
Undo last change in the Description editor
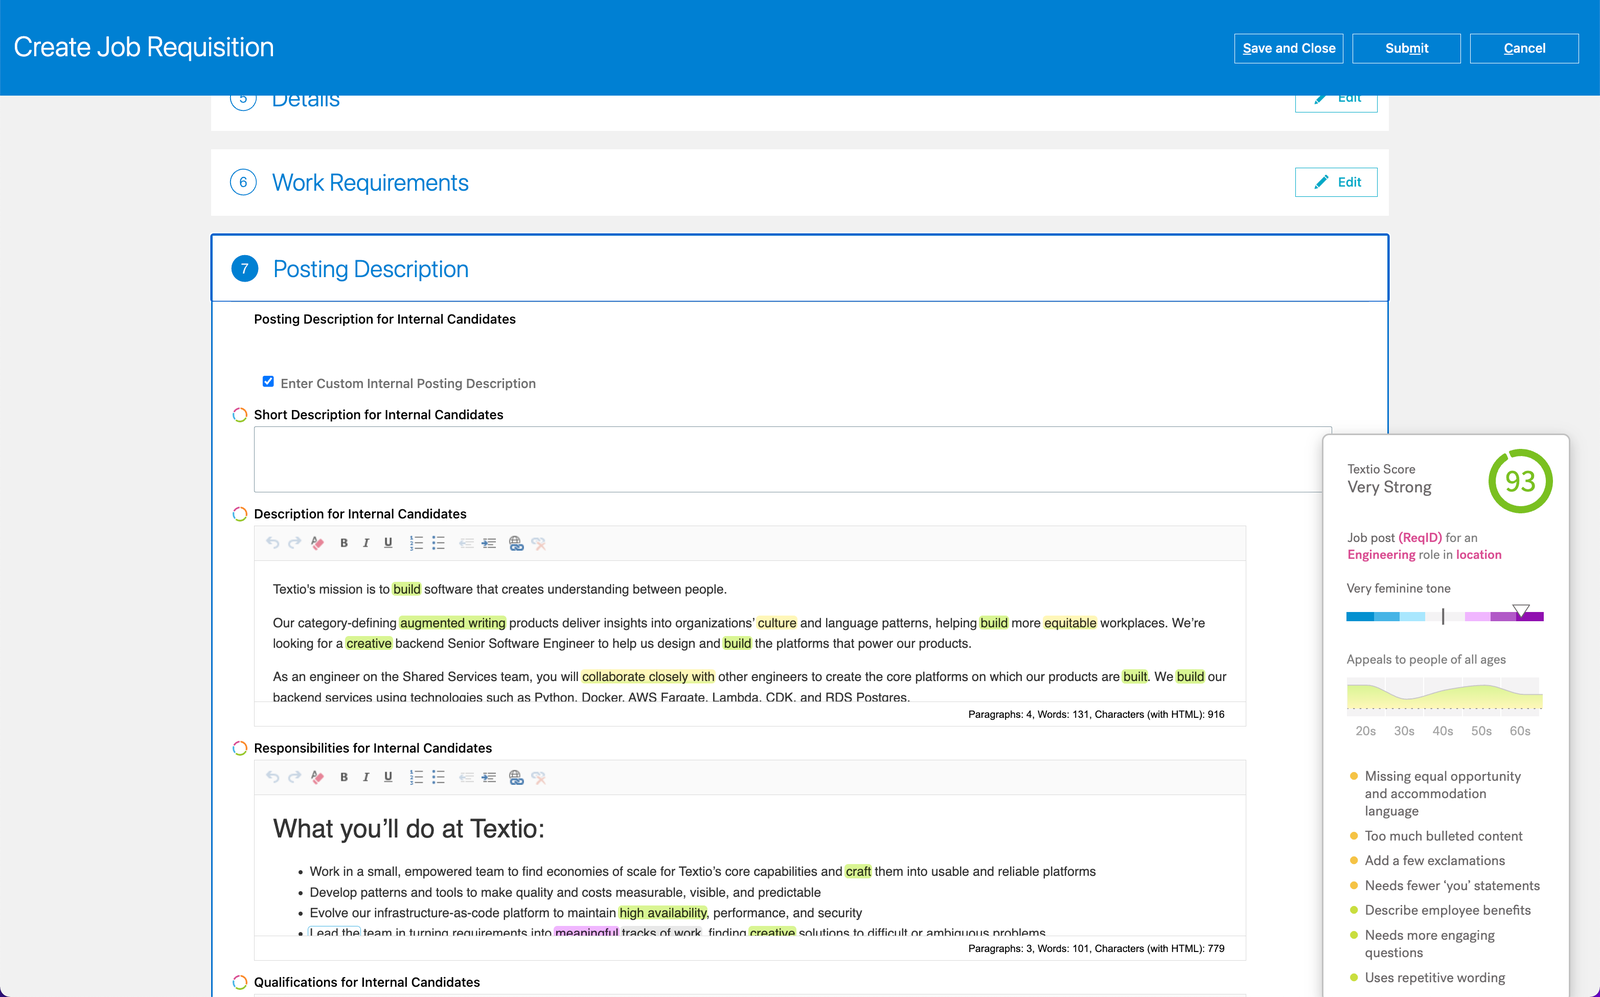(271, 543)
